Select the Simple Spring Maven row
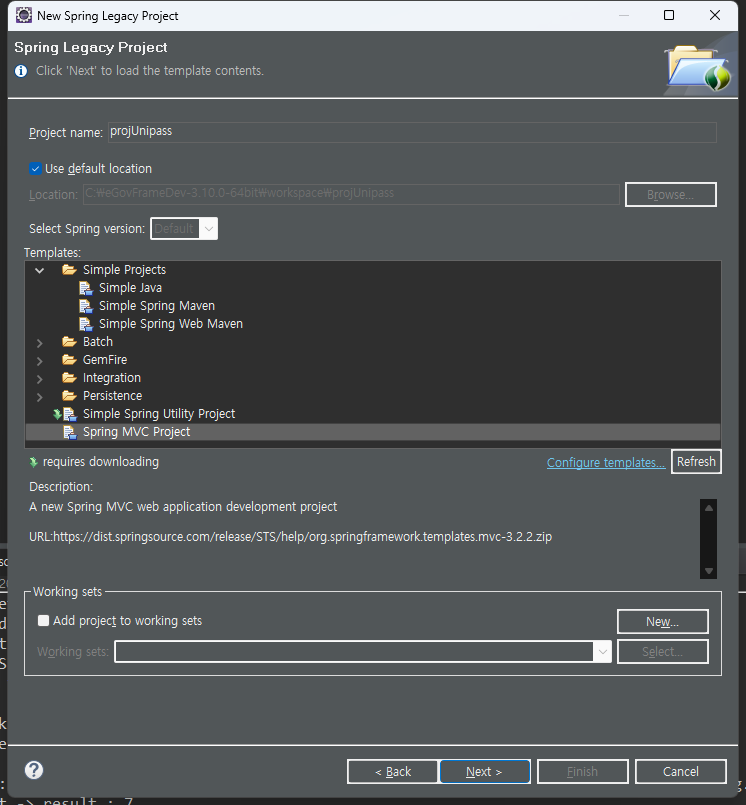Viewport: 746px width, 805px height. (373, 306)
